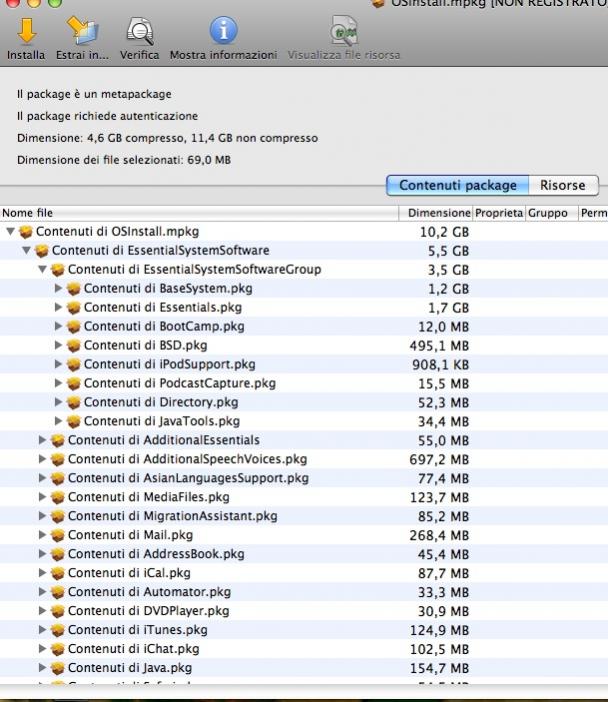Click package icon of OSInstall.mpkg row

(x=26, y=232)
